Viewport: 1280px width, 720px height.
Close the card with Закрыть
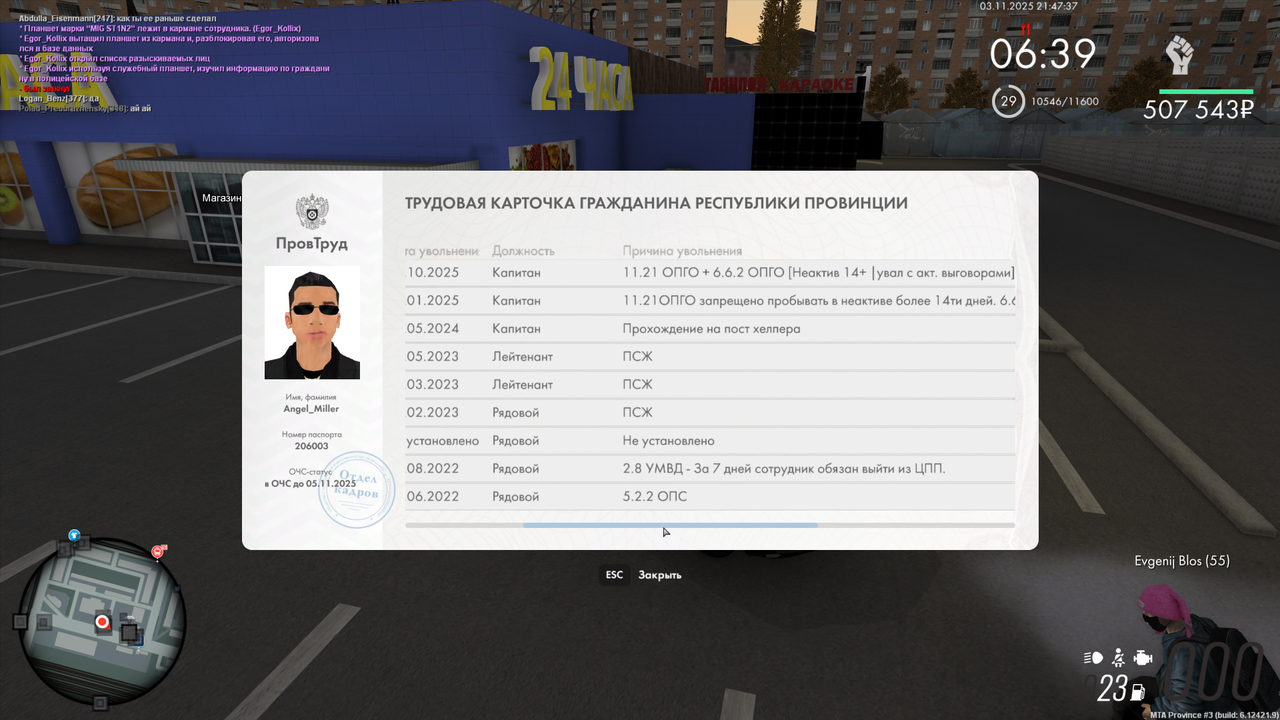660,575
